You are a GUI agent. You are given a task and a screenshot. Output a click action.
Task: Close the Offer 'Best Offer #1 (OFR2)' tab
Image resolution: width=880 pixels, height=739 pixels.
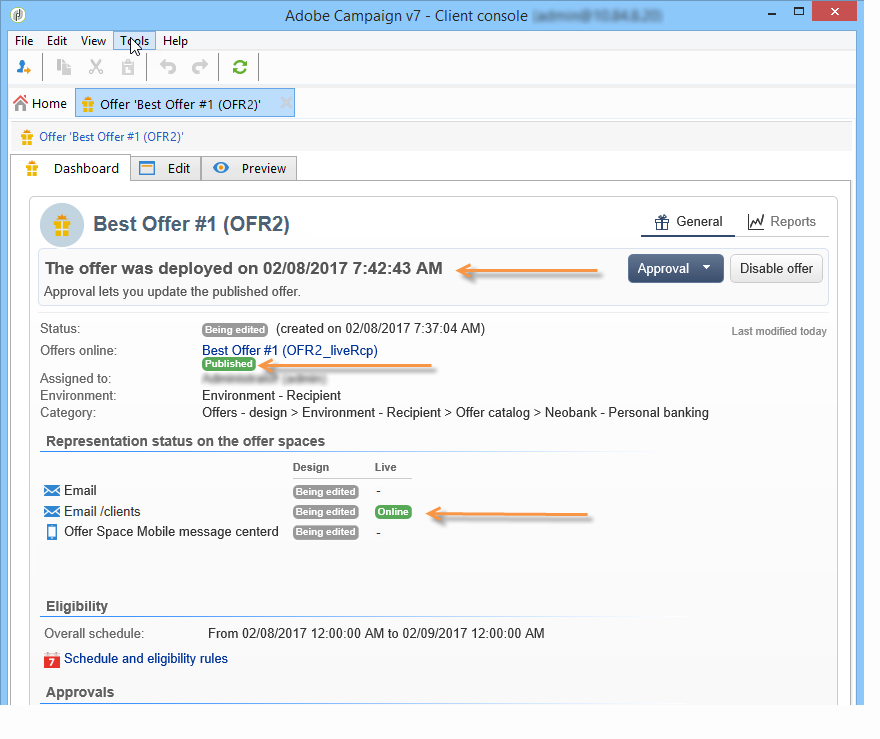(x=286, y=103)
